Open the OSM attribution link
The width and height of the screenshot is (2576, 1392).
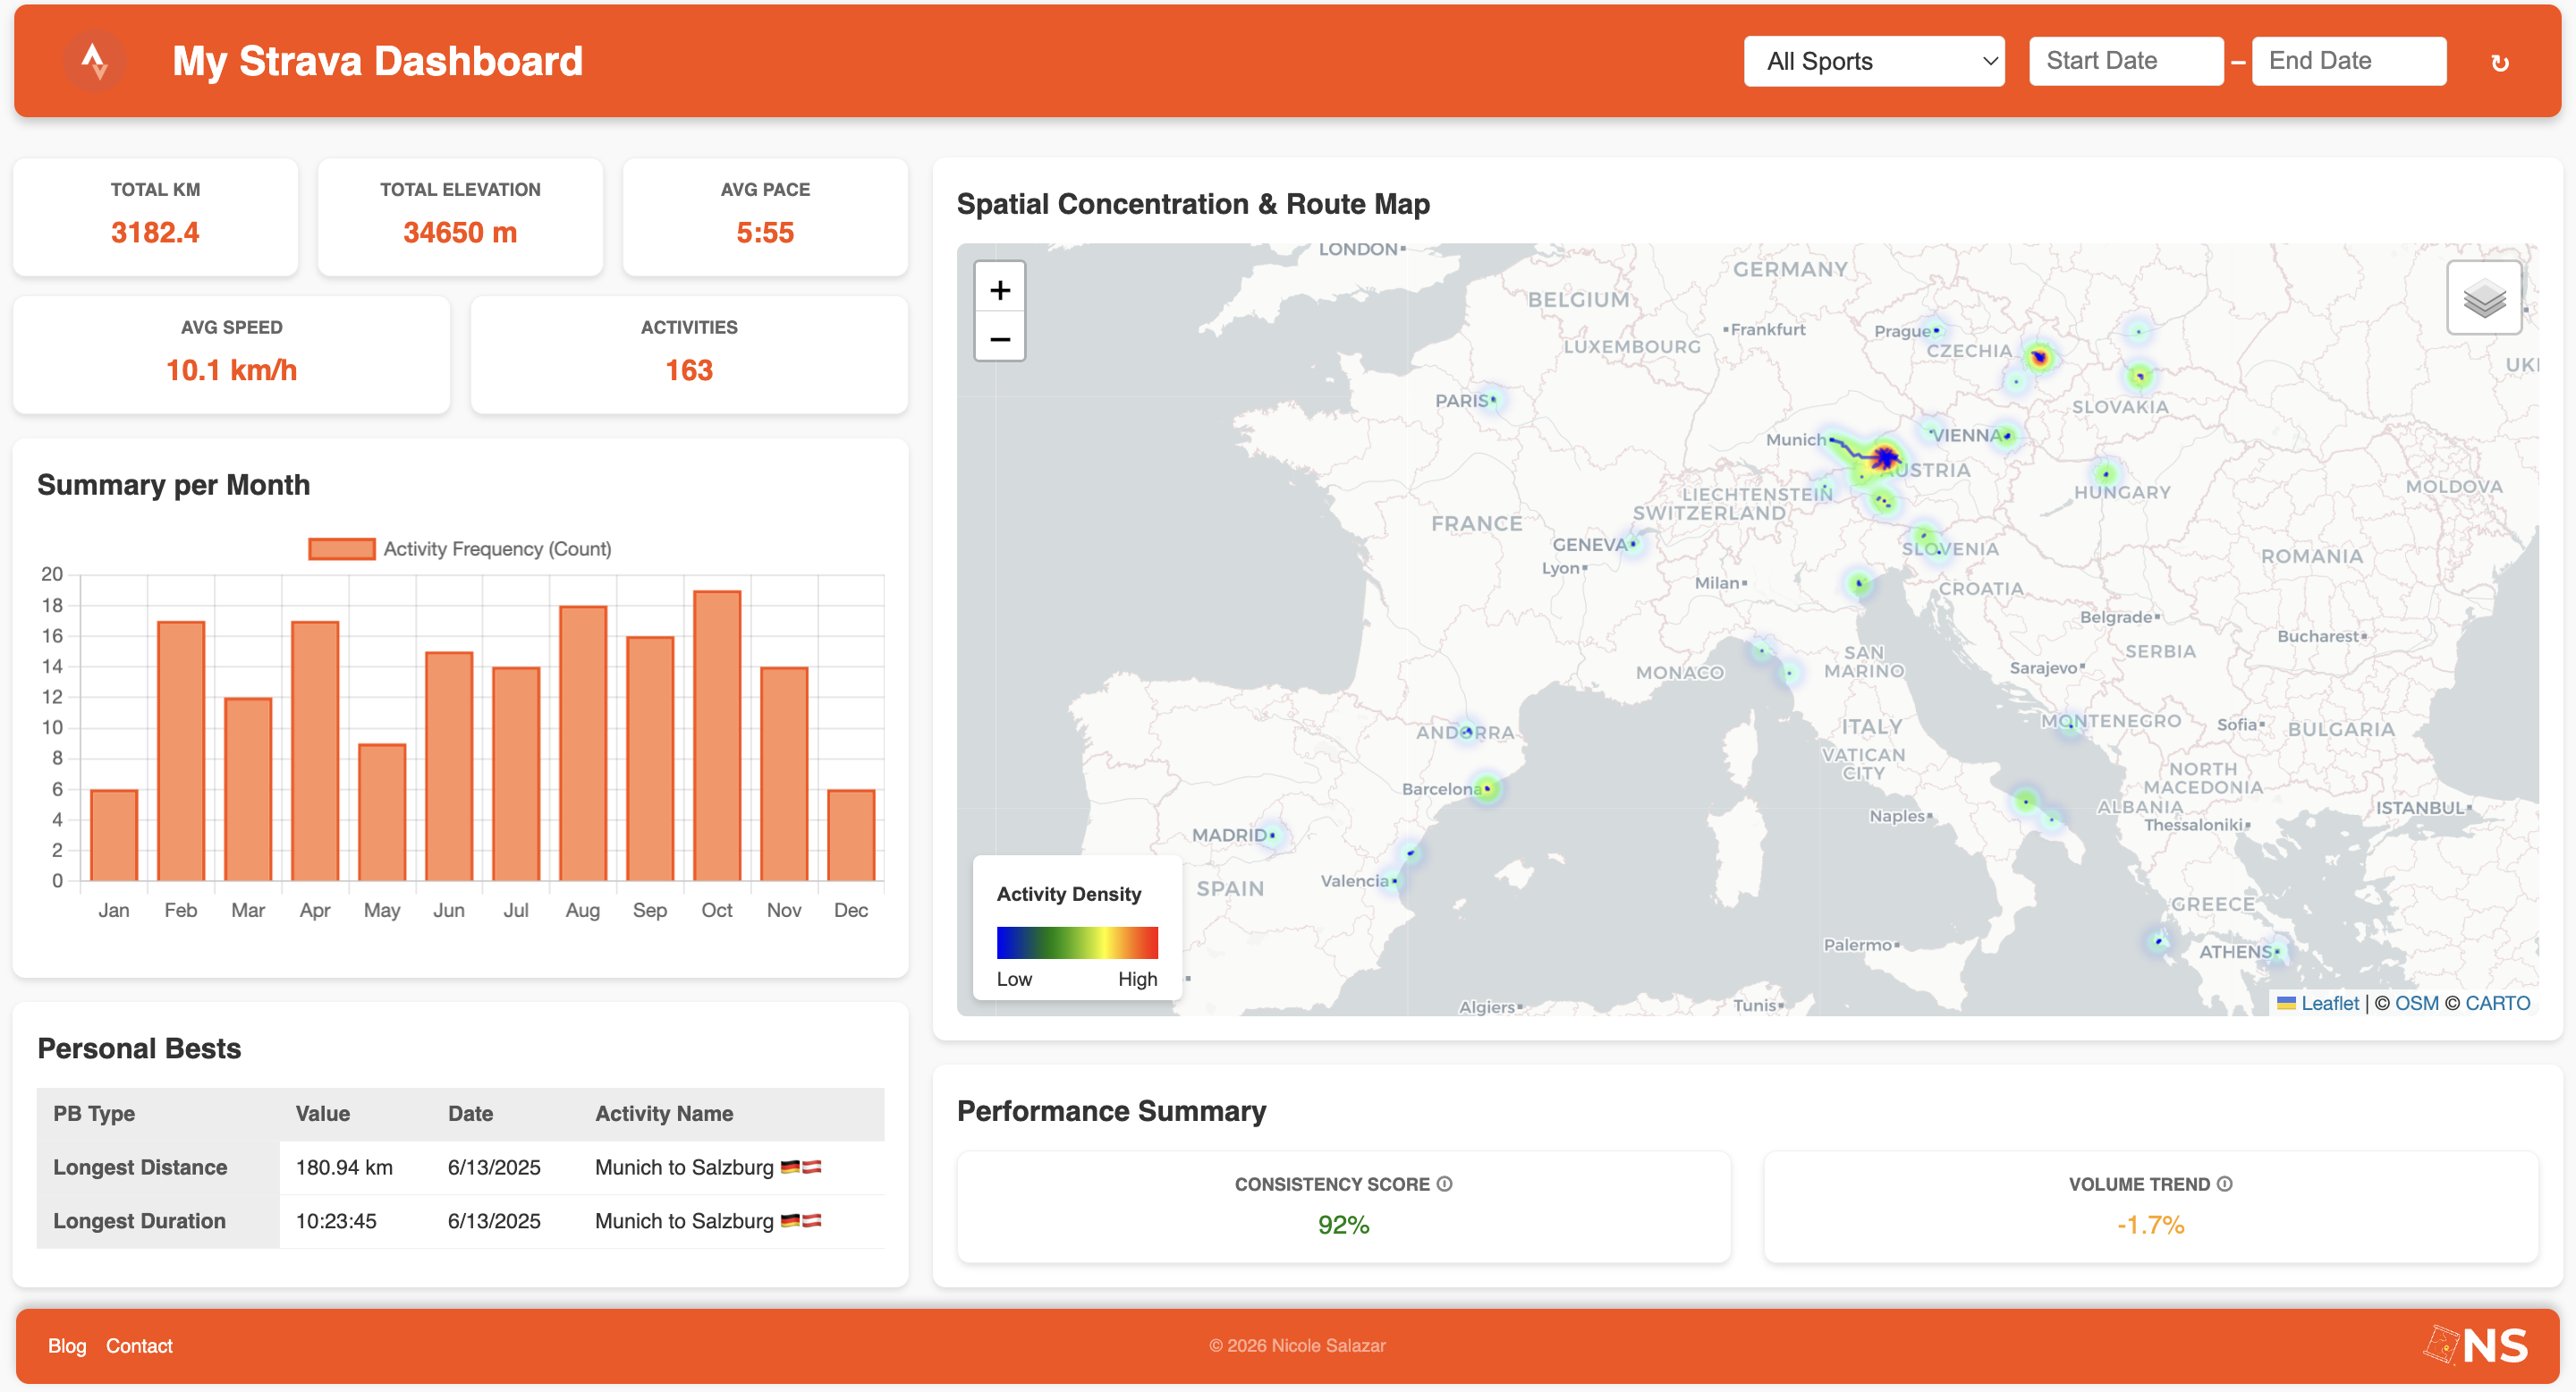pos(2416,1003)
